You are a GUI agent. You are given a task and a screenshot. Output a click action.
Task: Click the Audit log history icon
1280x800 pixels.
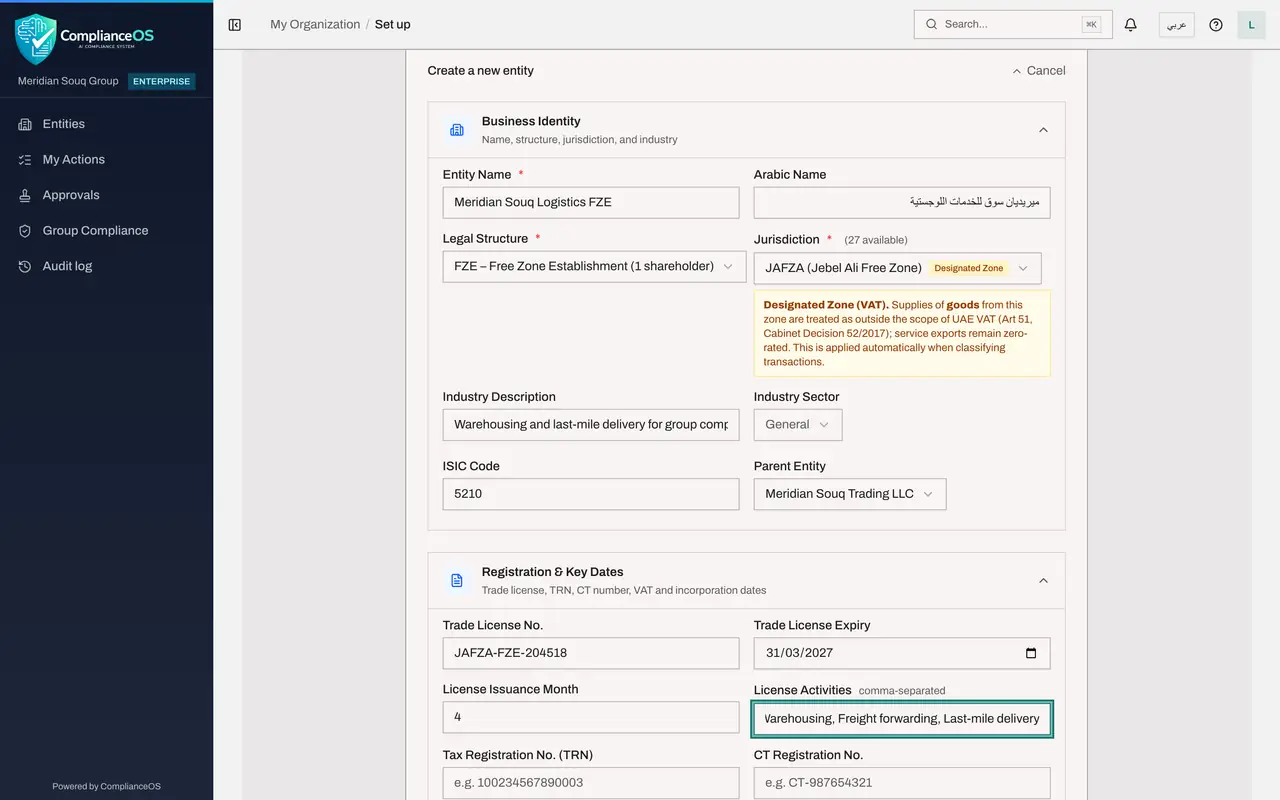25,266
